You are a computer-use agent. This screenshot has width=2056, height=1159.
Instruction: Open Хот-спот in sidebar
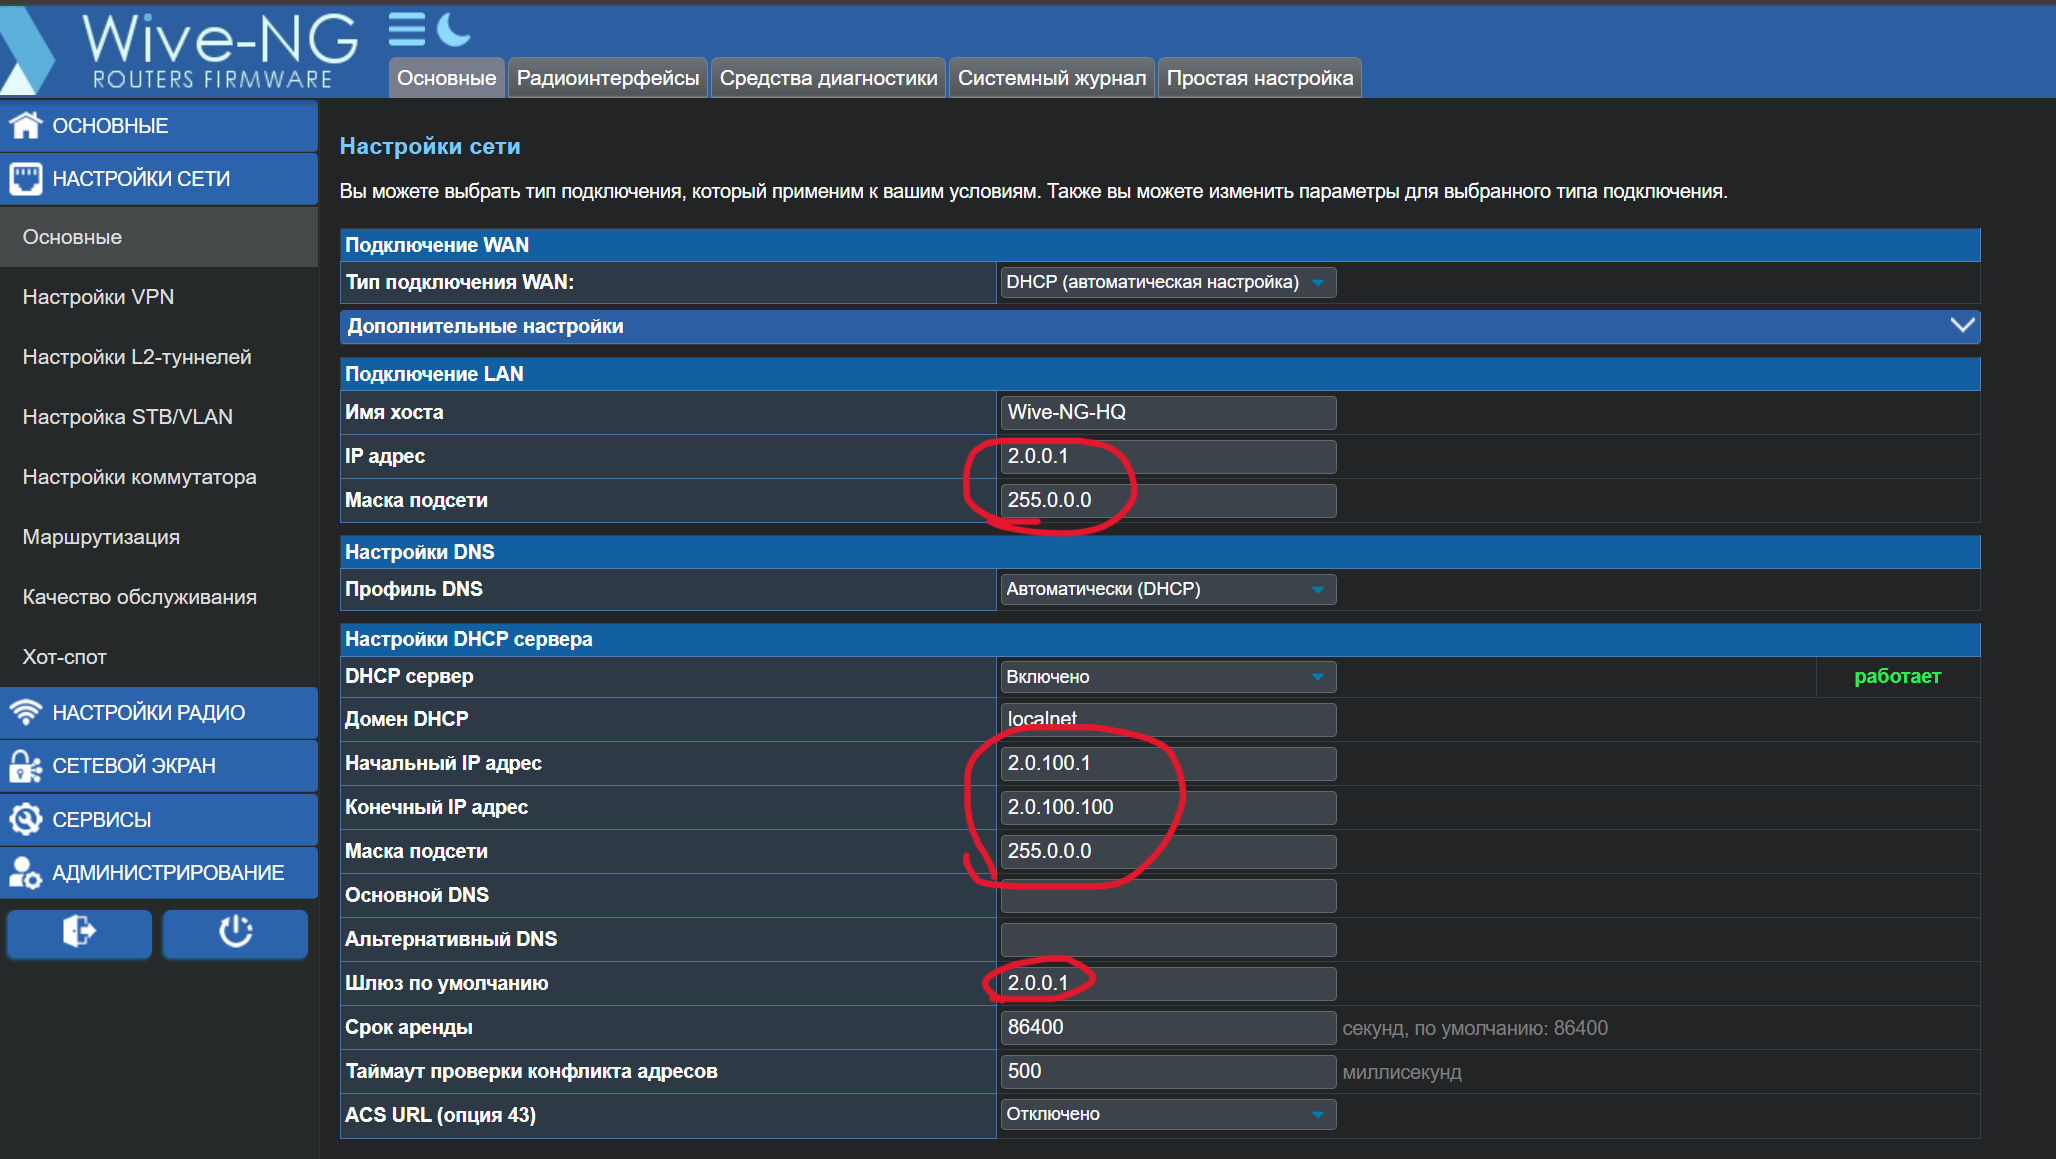click(159, 657)
